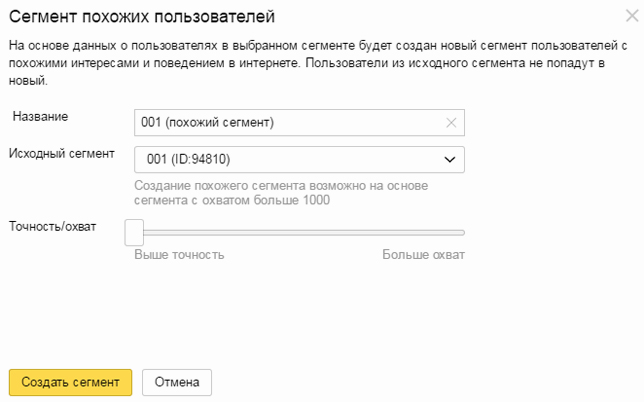The height and width of the screenshot is (402, 644).
Task: Grab the Точность/охват slider handle
Action: pyautogui.click(x=134, y=232)
